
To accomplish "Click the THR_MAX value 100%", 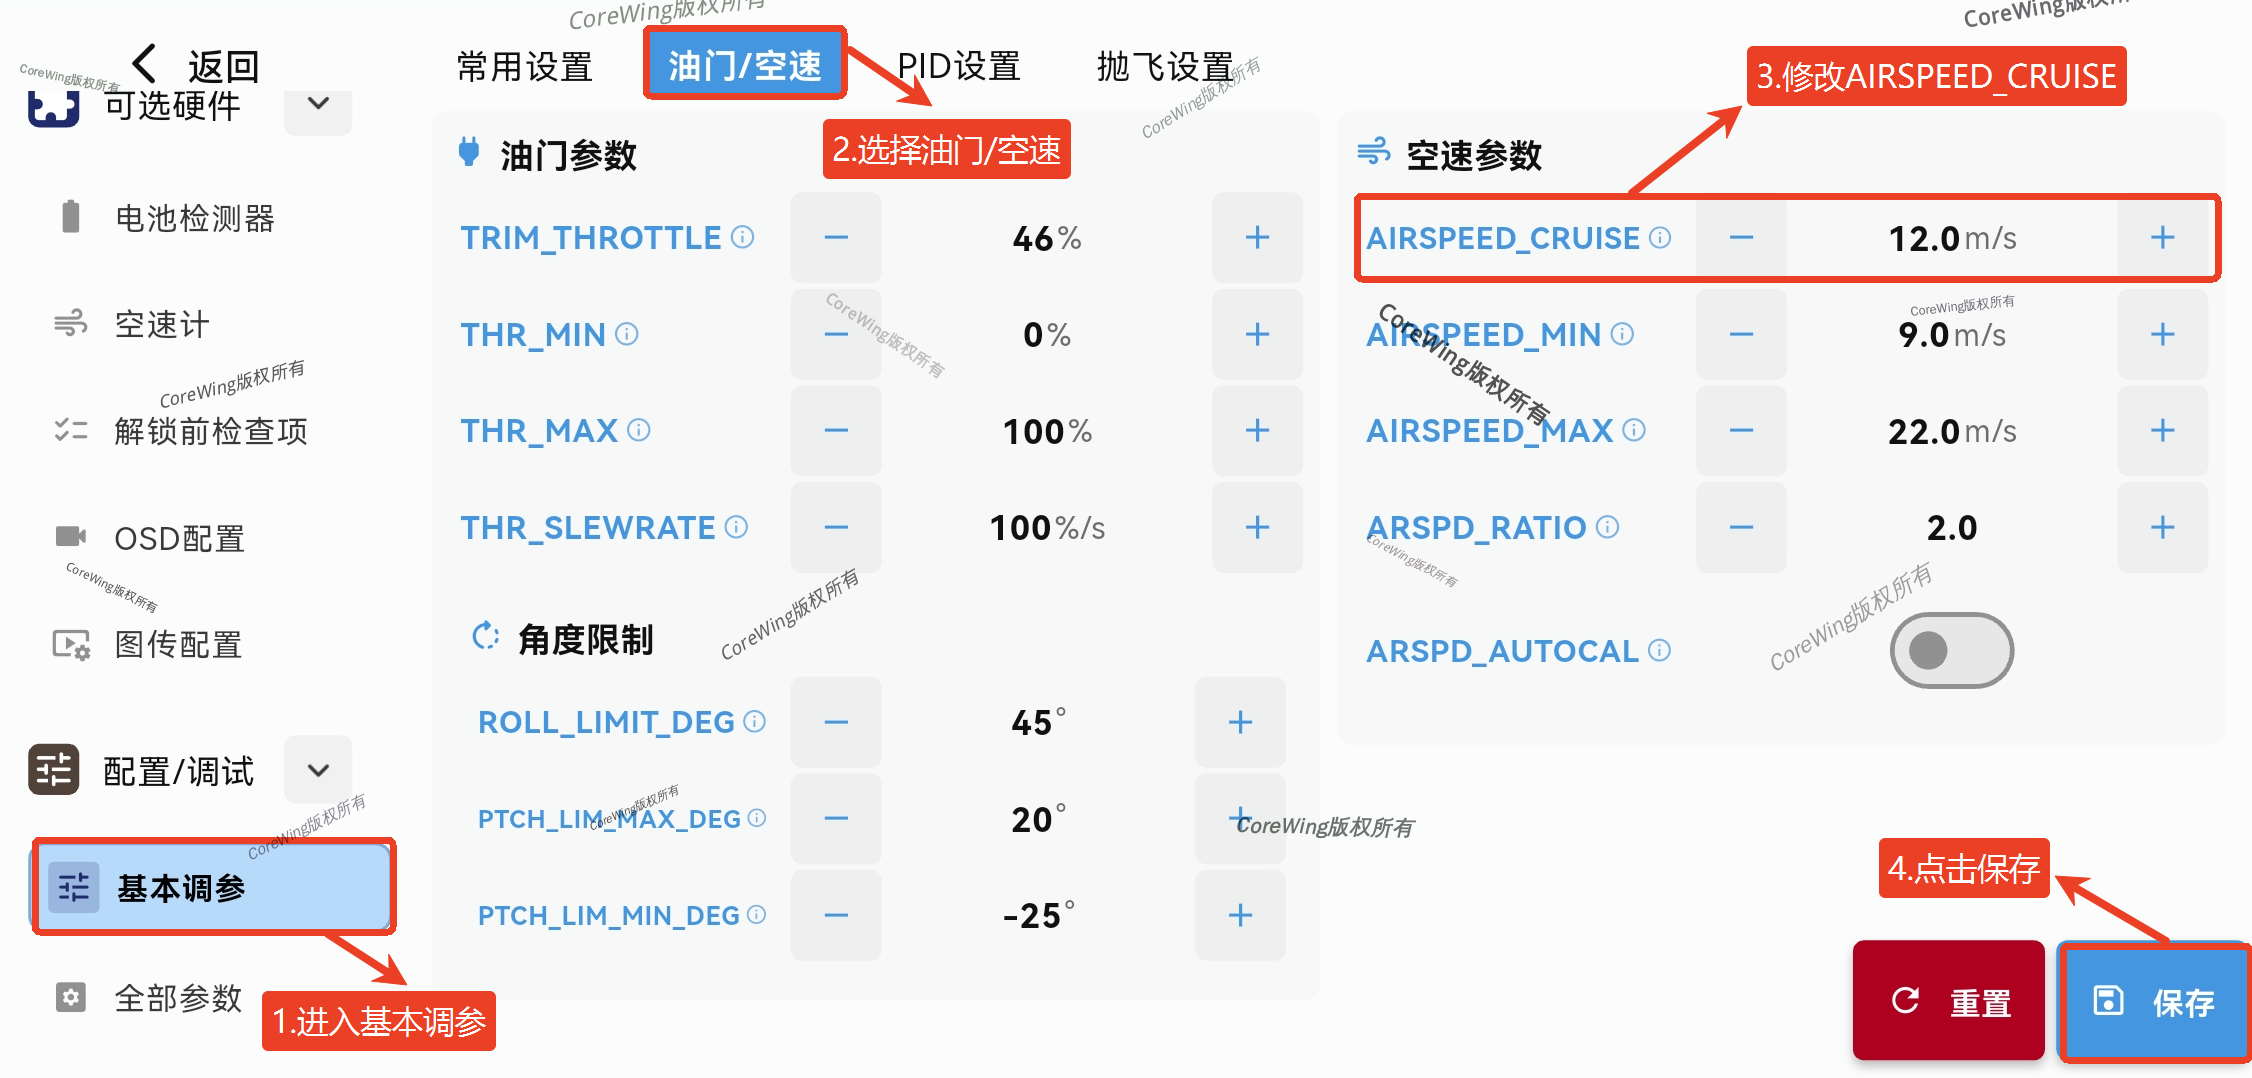I will 1046,431.
